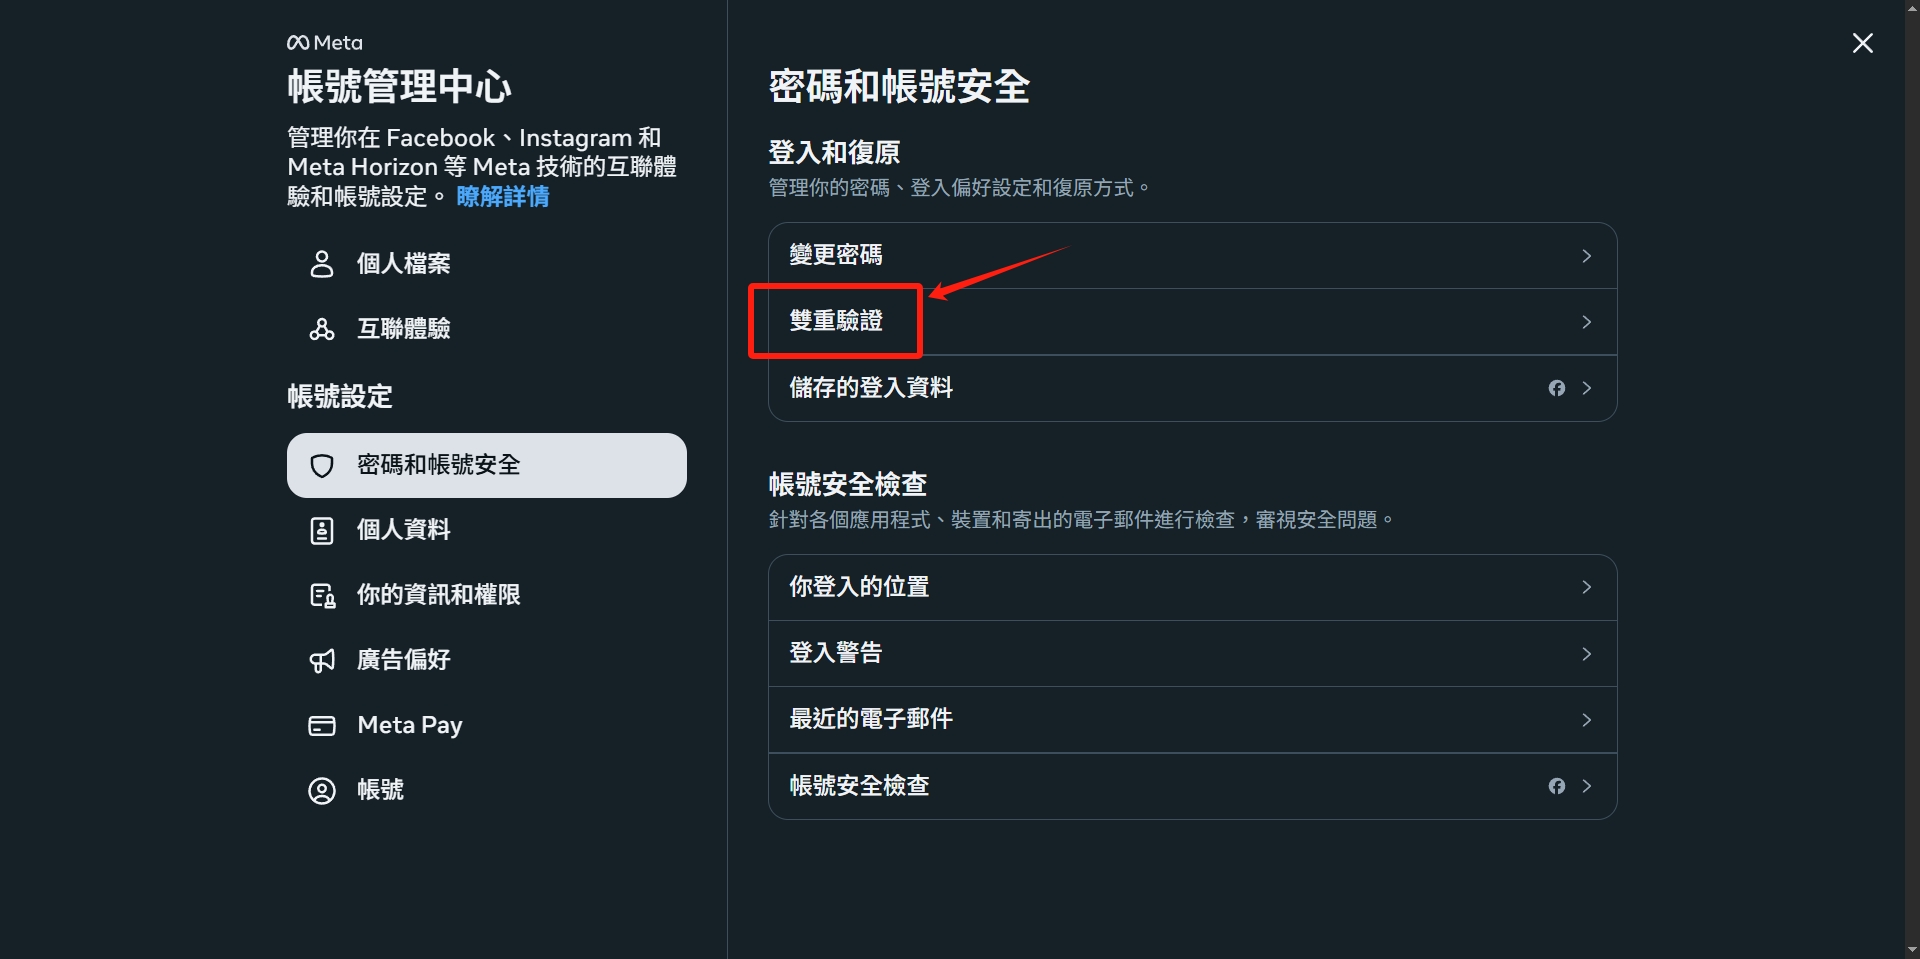Close the account center dialog with X
The height and width of the screenshot is (959, 1920).
pos(1862,43)
